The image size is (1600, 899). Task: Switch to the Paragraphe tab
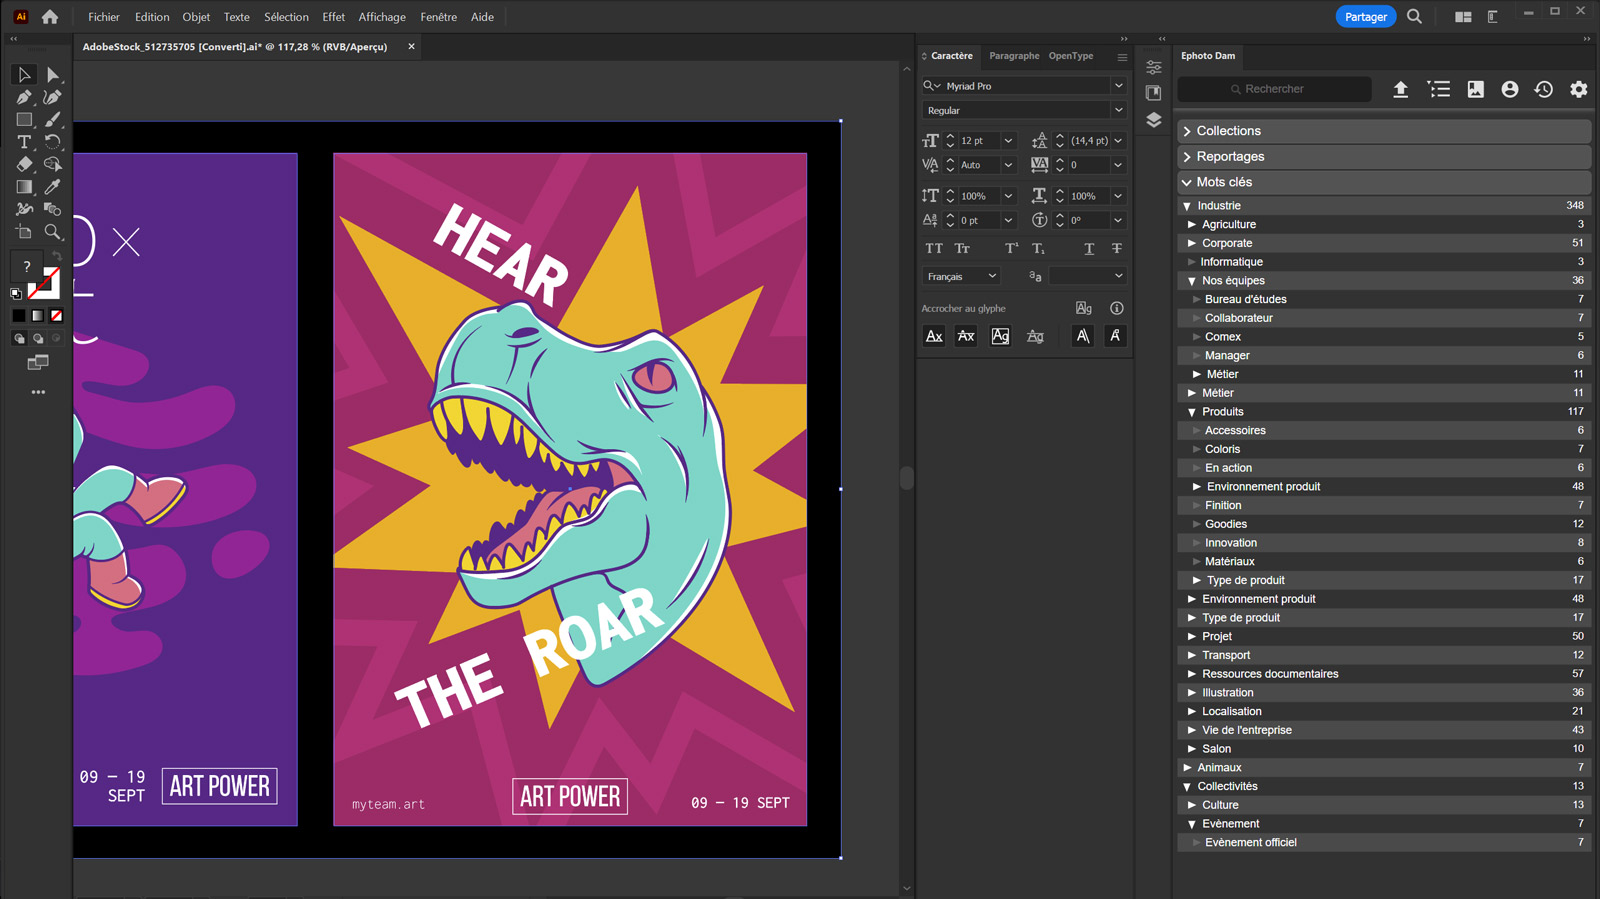(x=1014, y=56)
